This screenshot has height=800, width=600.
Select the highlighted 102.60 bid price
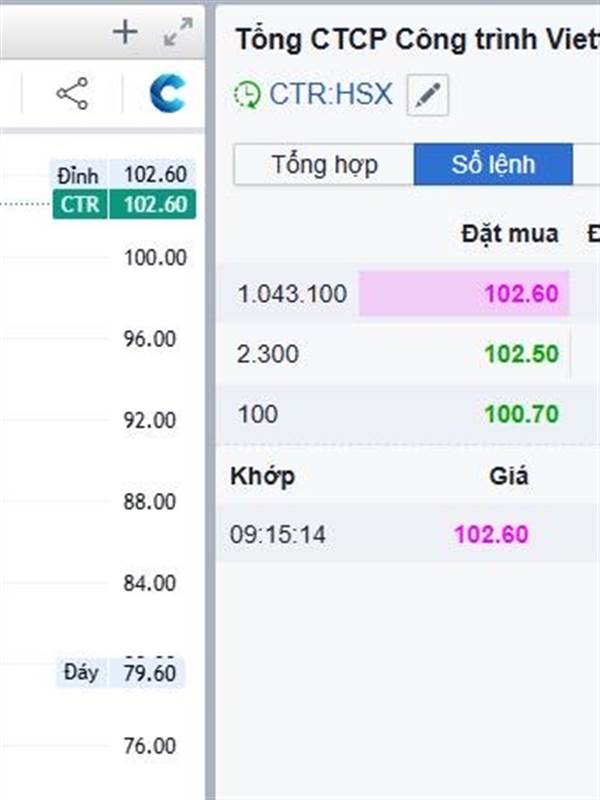521,294
